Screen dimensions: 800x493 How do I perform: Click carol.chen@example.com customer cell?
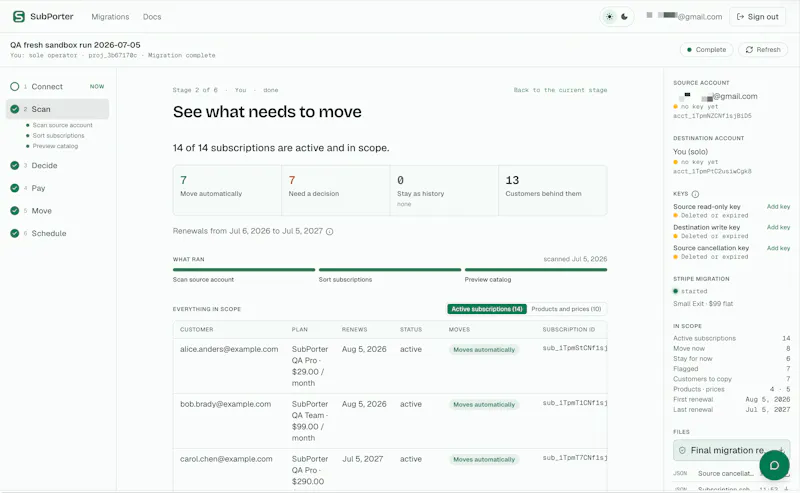pos(226,459)
